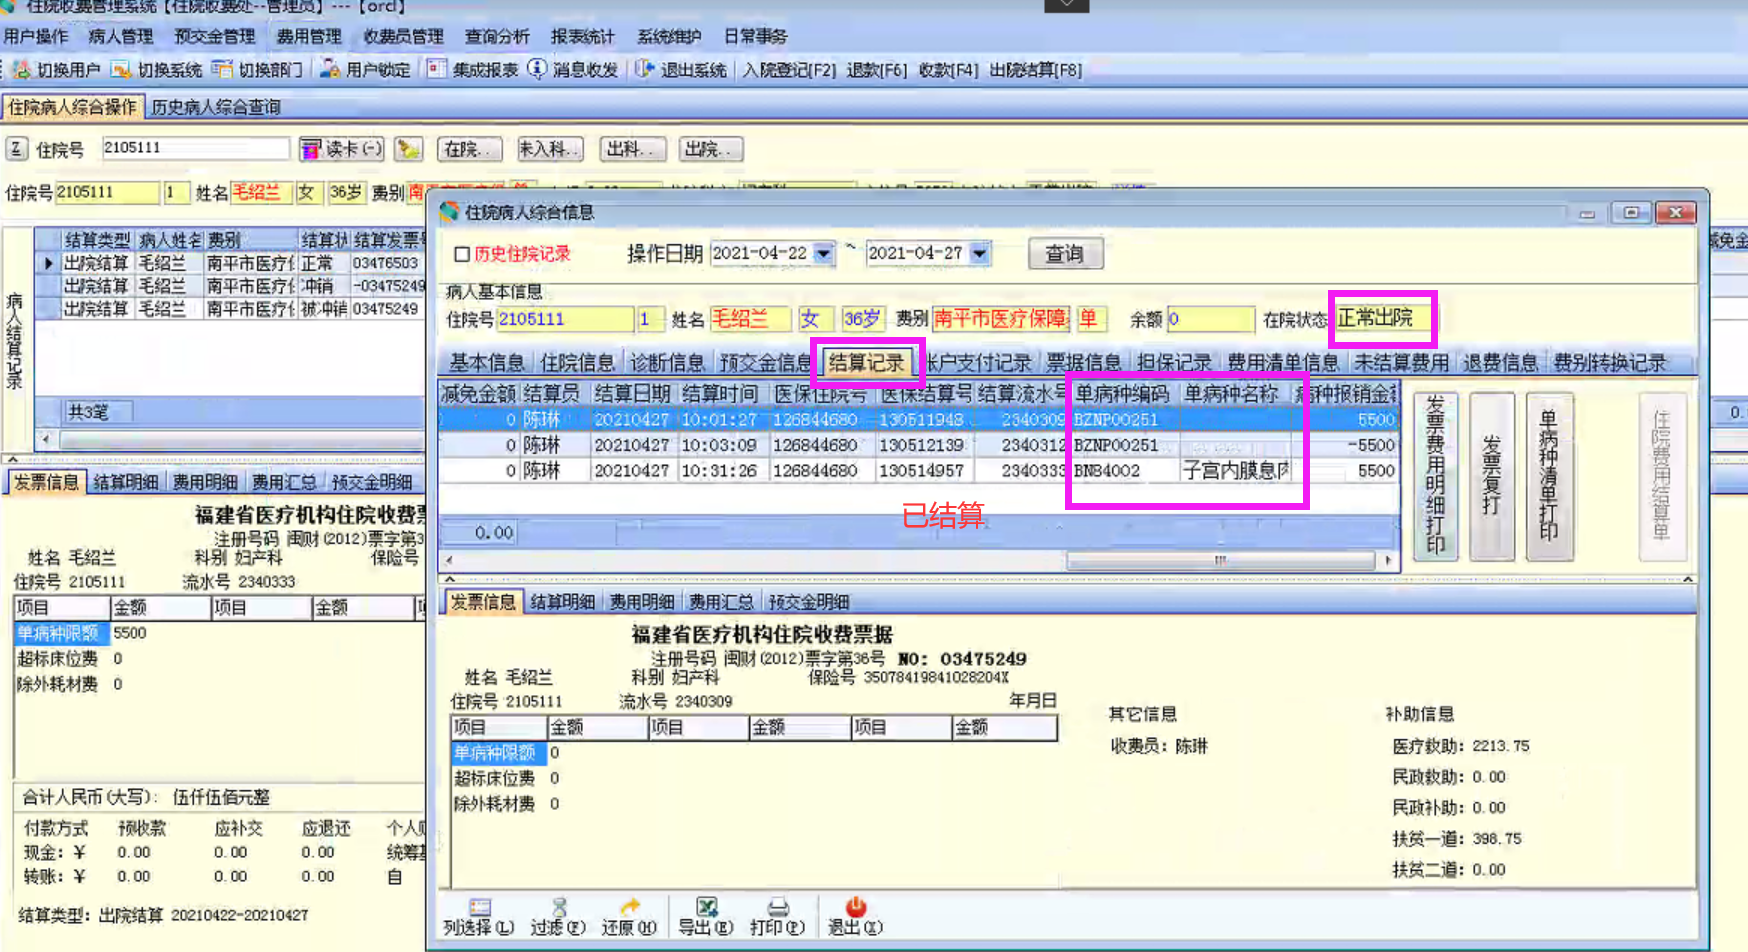Open the 用户操作 menu
Image resolution: width=1748 pixels, height=952 pixels.
(x=36, y=36)
